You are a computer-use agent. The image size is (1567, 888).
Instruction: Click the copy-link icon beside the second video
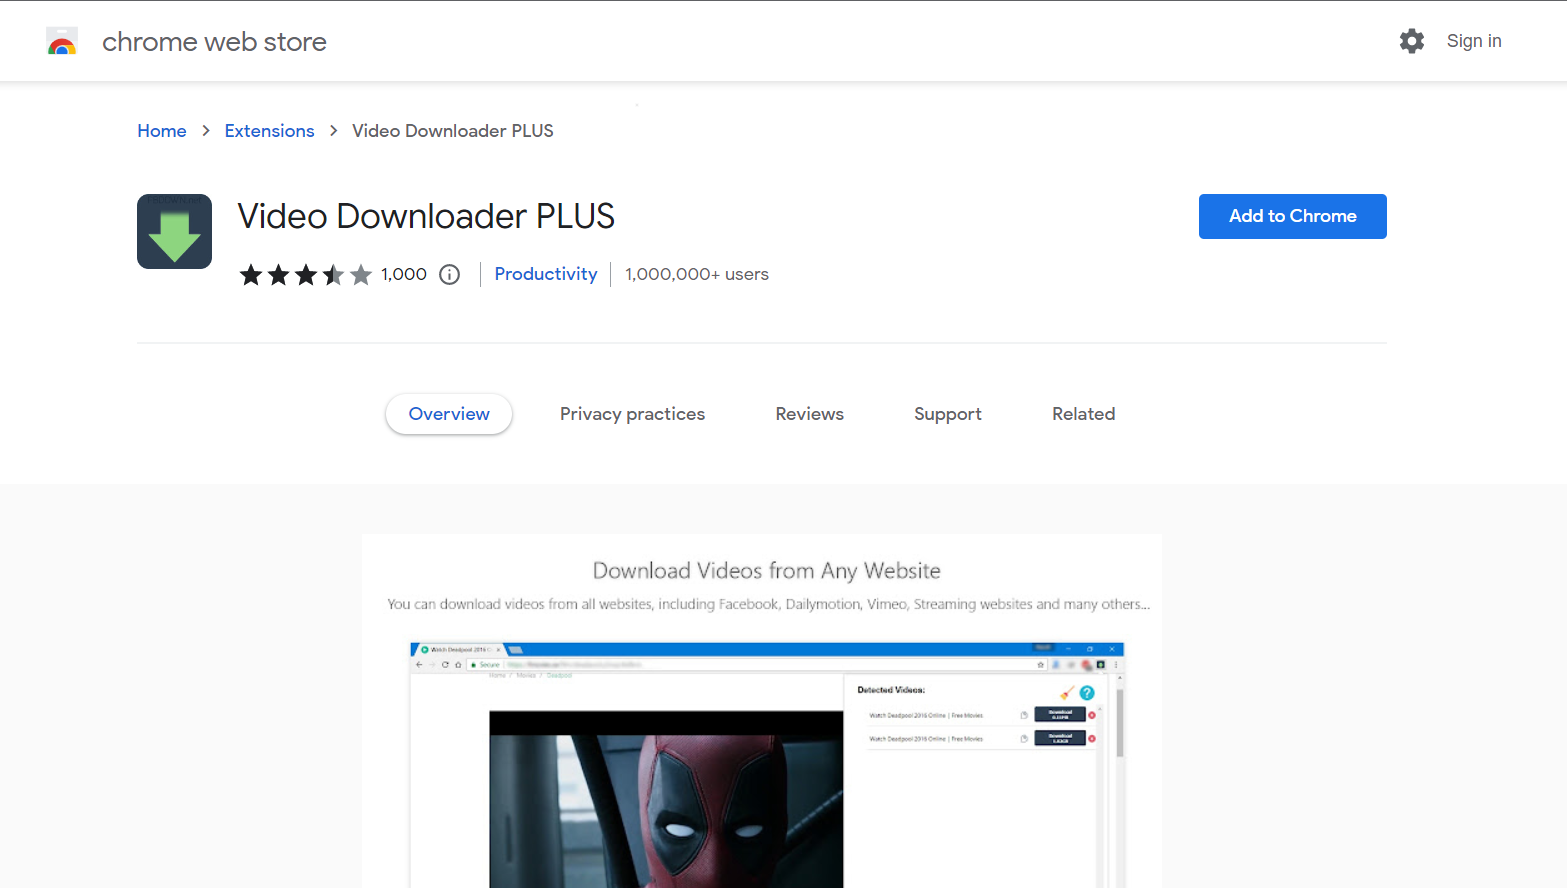tap(1024, 738)
